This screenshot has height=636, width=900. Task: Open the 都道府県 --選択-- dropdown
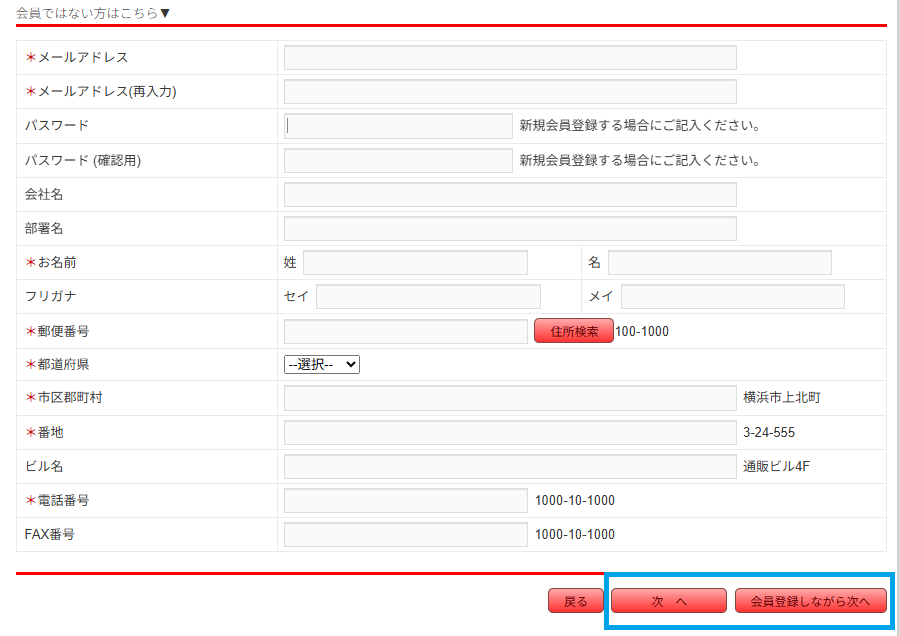click(321, 364)
